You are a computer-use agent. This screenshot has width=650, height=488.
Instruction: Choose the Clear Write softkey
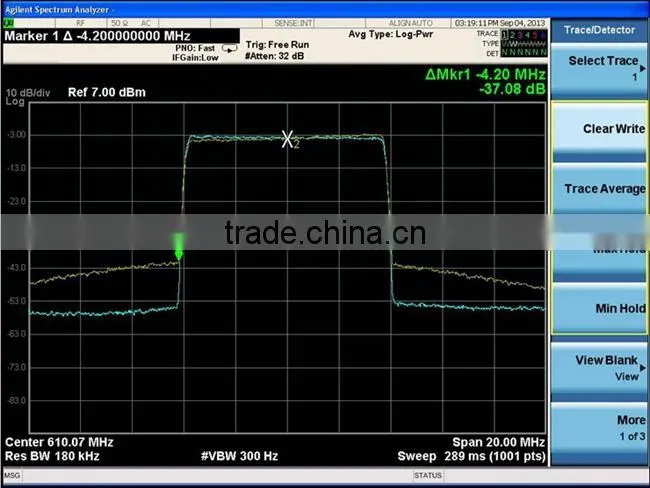click(x=599, y=131)
